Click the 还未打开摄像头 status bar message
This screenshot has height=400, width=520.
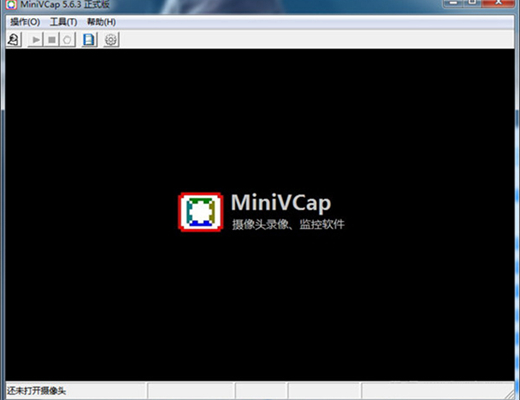(x=37, y=390)
